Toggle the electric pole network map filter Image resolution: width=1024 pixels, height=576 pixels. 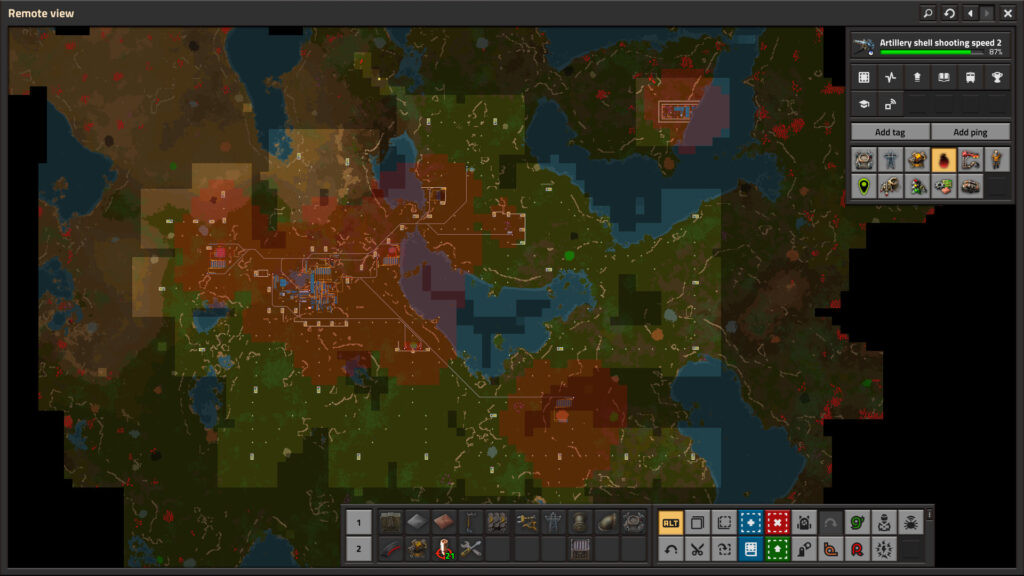(x=890, y=159)
